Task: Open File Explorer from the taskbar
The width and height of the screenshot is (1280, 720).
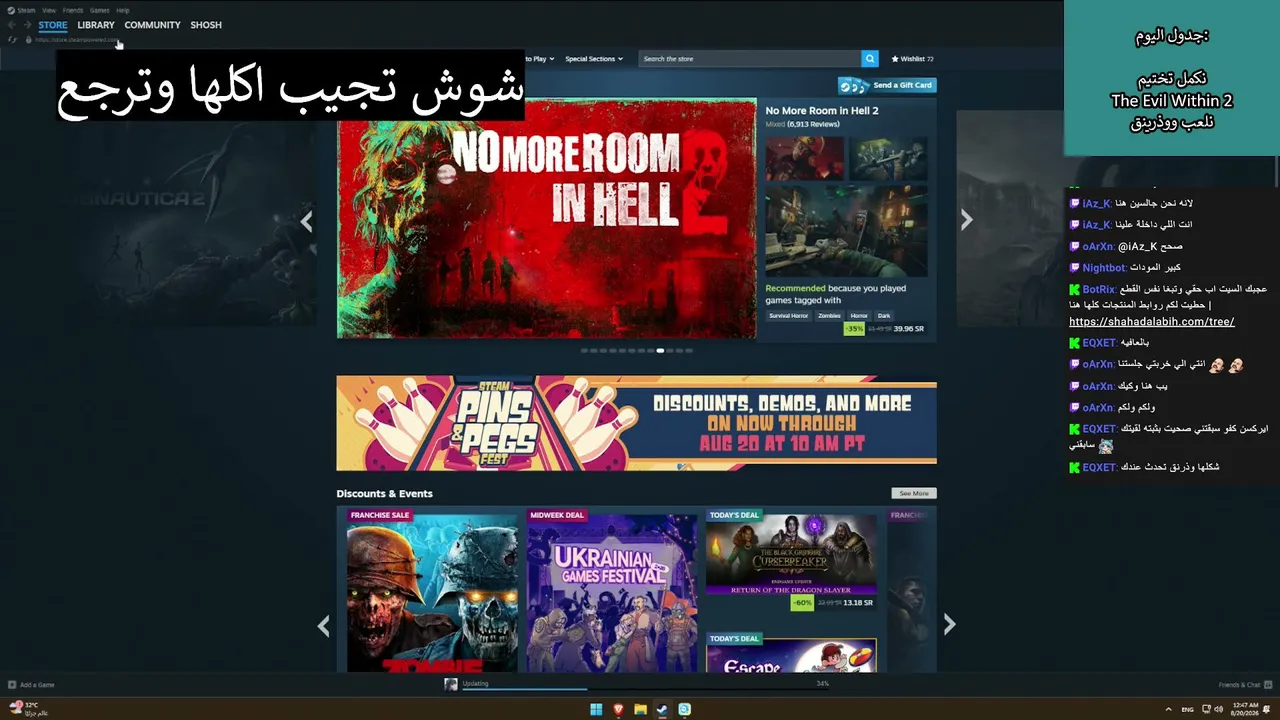Action: pos(640,709)
